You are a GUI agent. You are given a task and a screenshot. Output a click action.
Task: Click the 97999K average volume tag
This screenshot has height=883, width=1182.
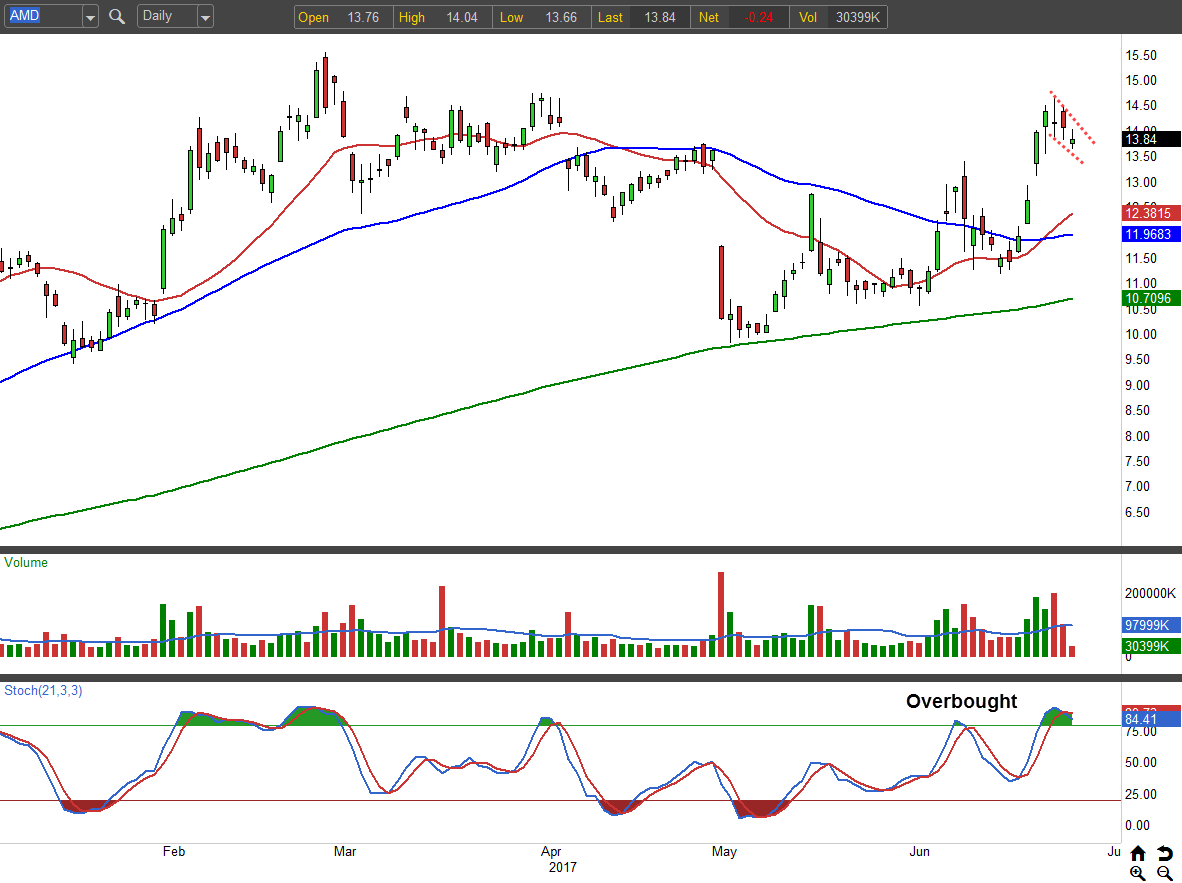1151,625
